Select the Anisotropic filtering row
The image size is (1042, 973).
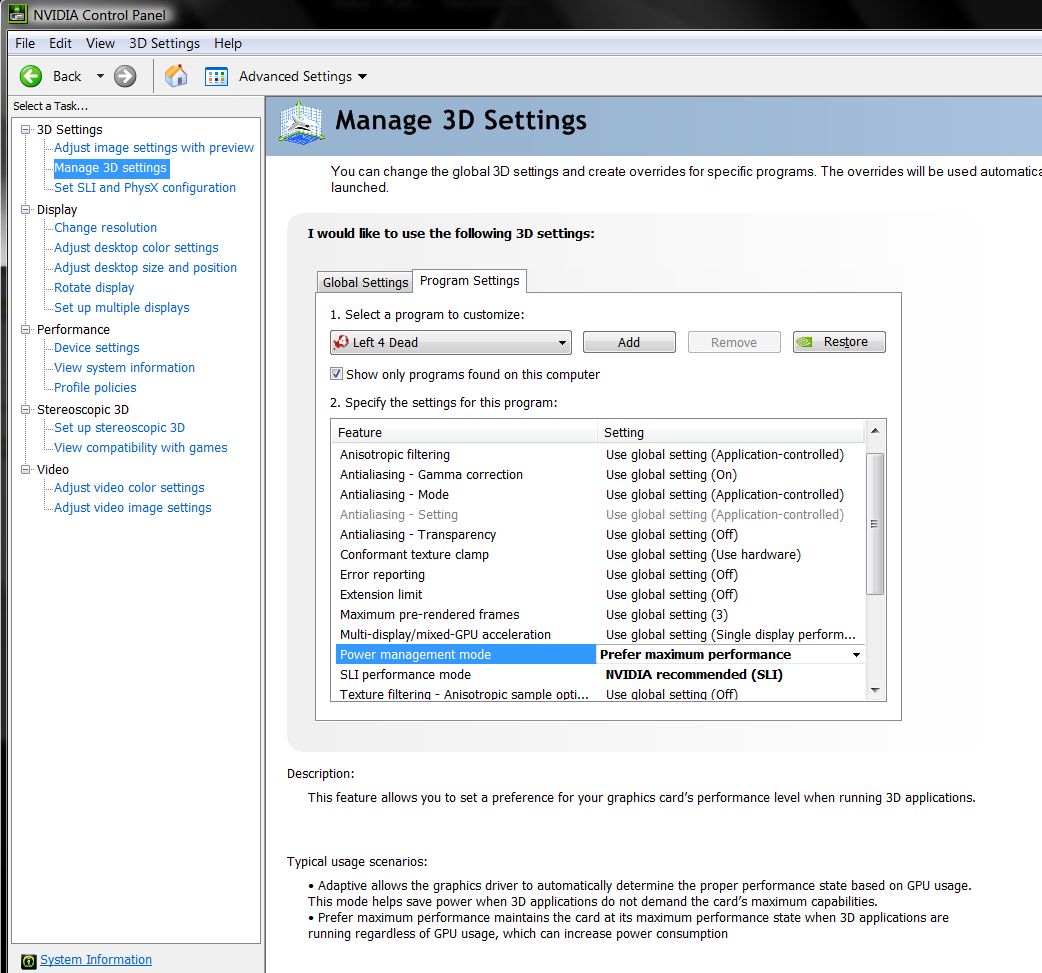click(598, 455)
